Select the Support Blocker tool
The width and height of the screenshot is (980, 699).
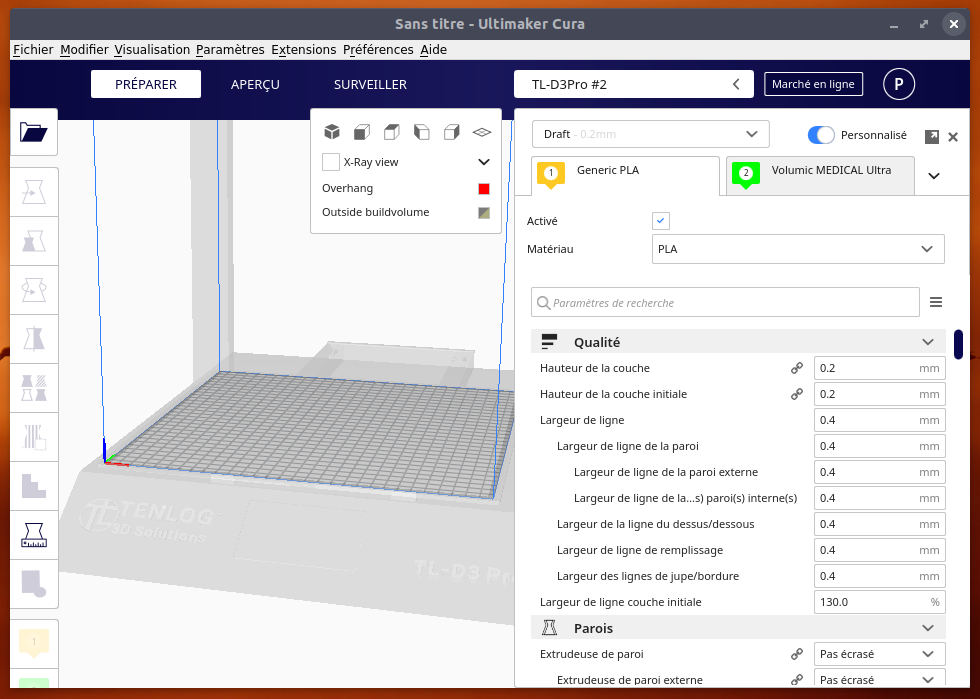[34, 437]
